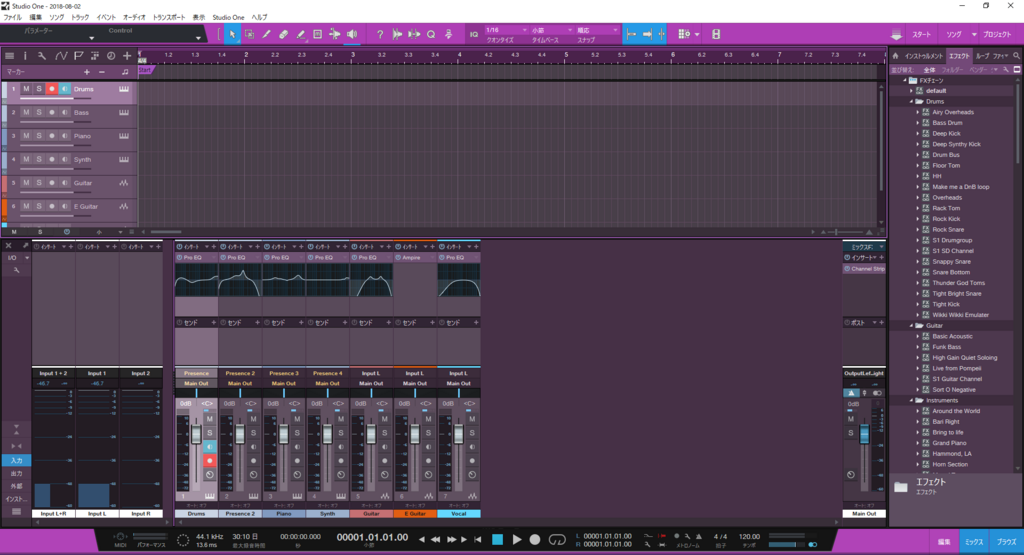Click the tempo value 120.00
Screen dimensions: 1024x555
pyautogui.click(x=749, y=536)
